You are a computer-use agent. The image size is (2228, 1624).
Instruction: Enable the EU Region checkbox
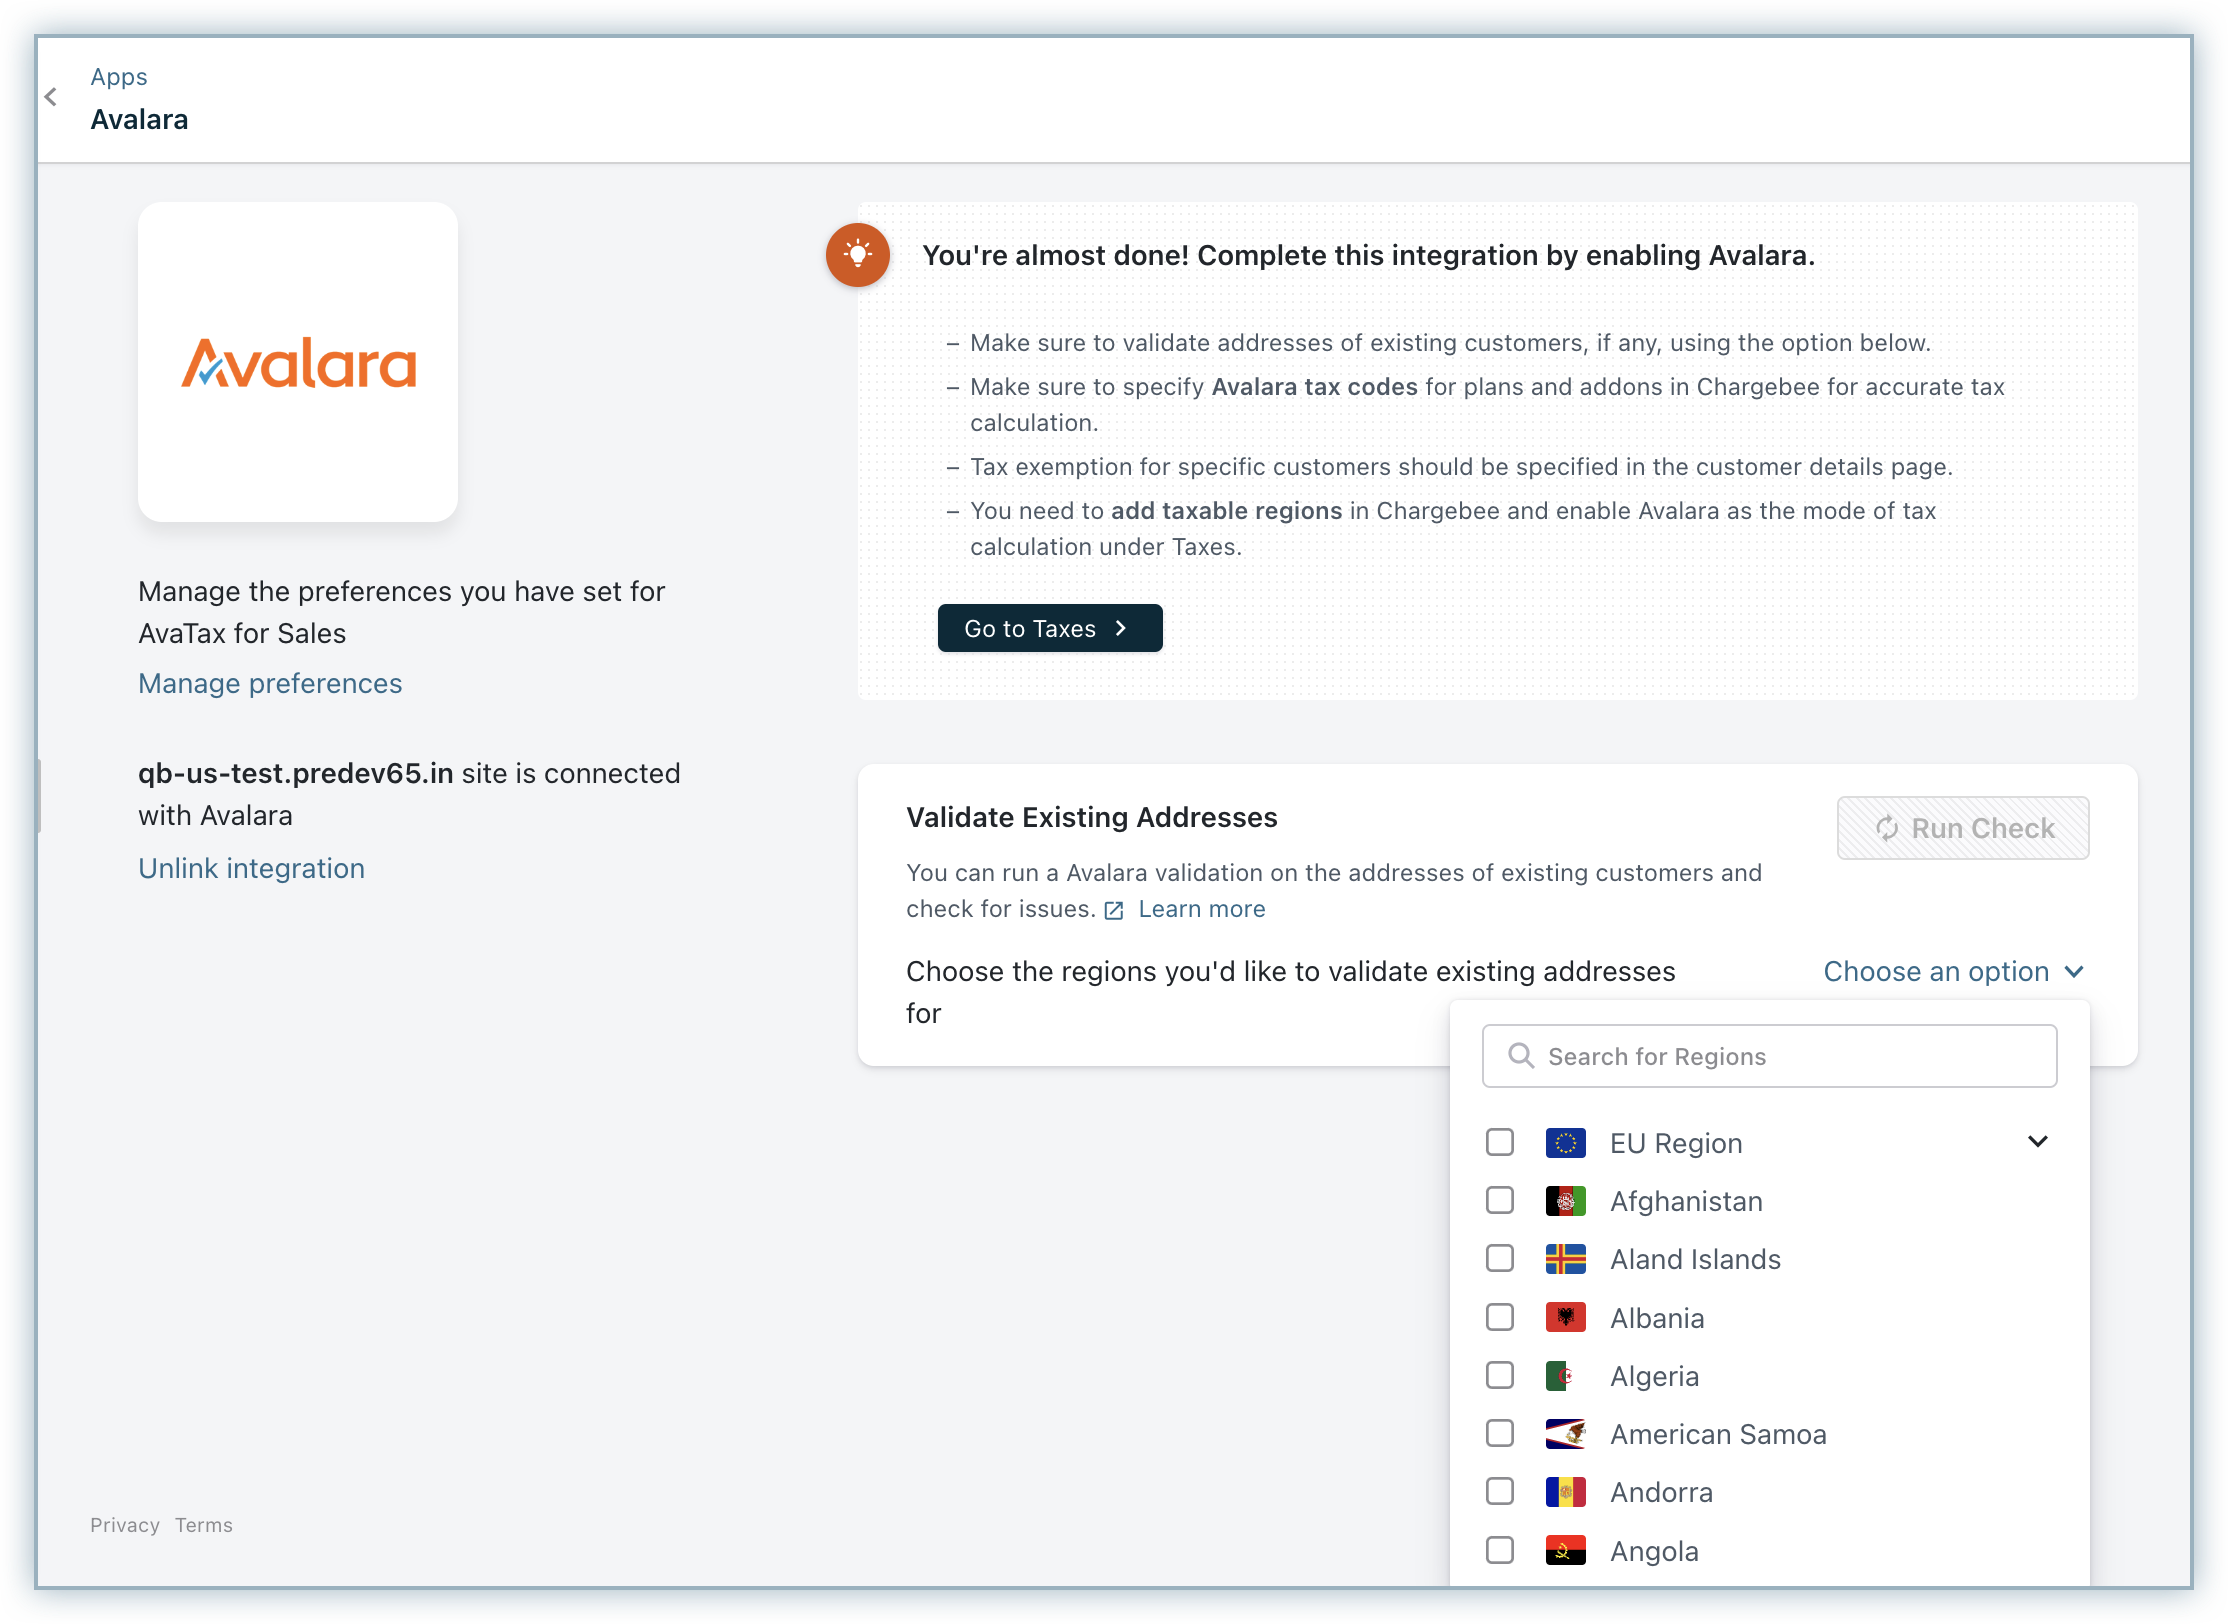click(1500, 1142)
